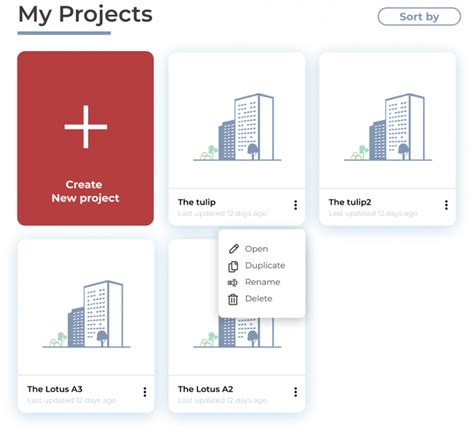Viewport: 474px width, 433px height.
Task: Click the plus icon on Create New project
Action: pyautogui.click(x=86, y=127)
